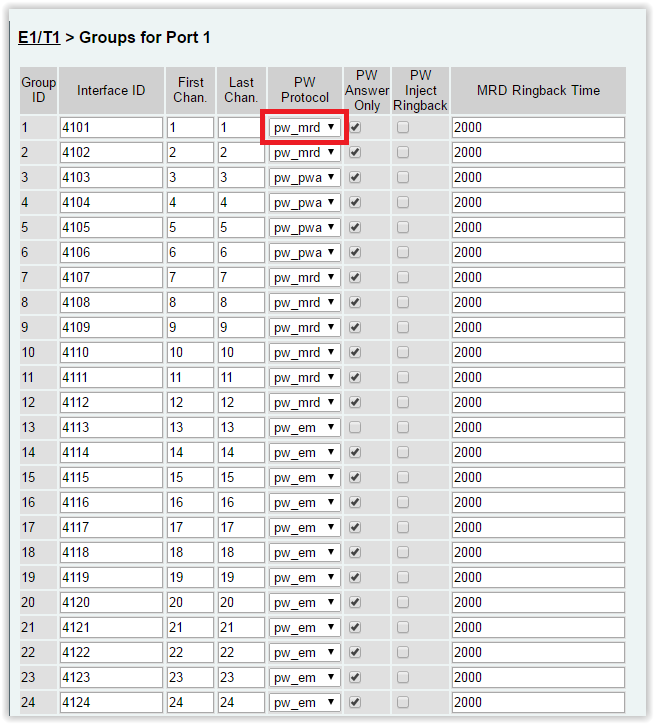Open PW Protocol dropdown for group 17
Screen dimensions: 654x724
click(x=304, y=527)
